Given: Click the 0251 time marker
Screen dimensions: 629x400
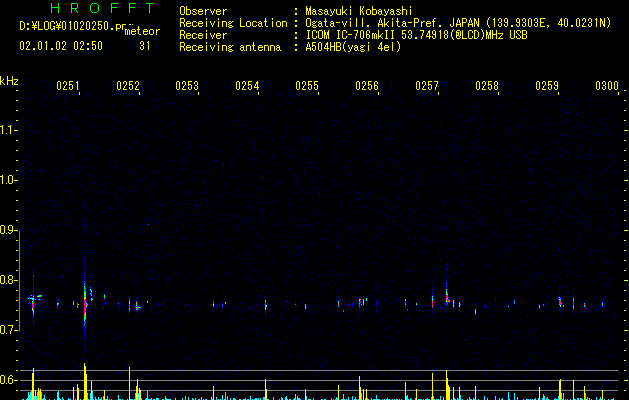Looking at the screenshot, I should pos(68,85).
